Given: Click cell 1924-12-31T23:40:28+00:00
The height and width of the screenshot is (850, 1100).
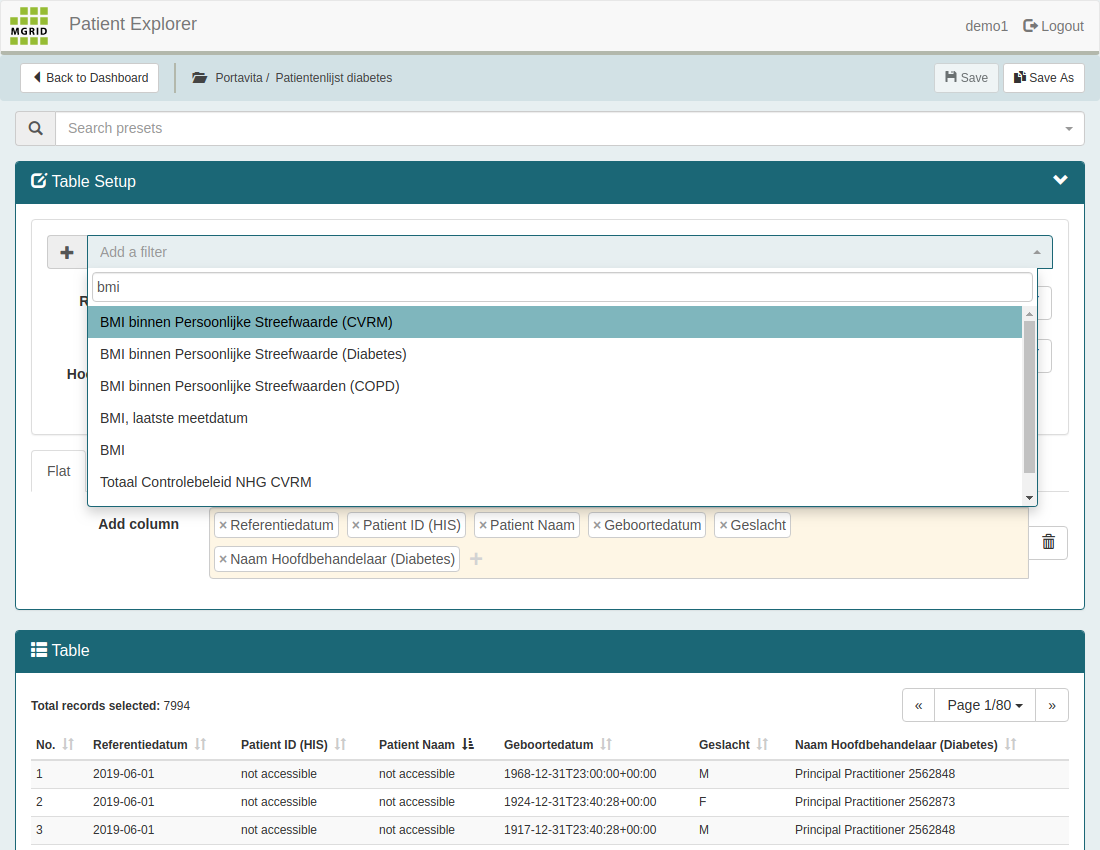Looking at the screenshot, I should pyautogui.click(x=579, y=802).
